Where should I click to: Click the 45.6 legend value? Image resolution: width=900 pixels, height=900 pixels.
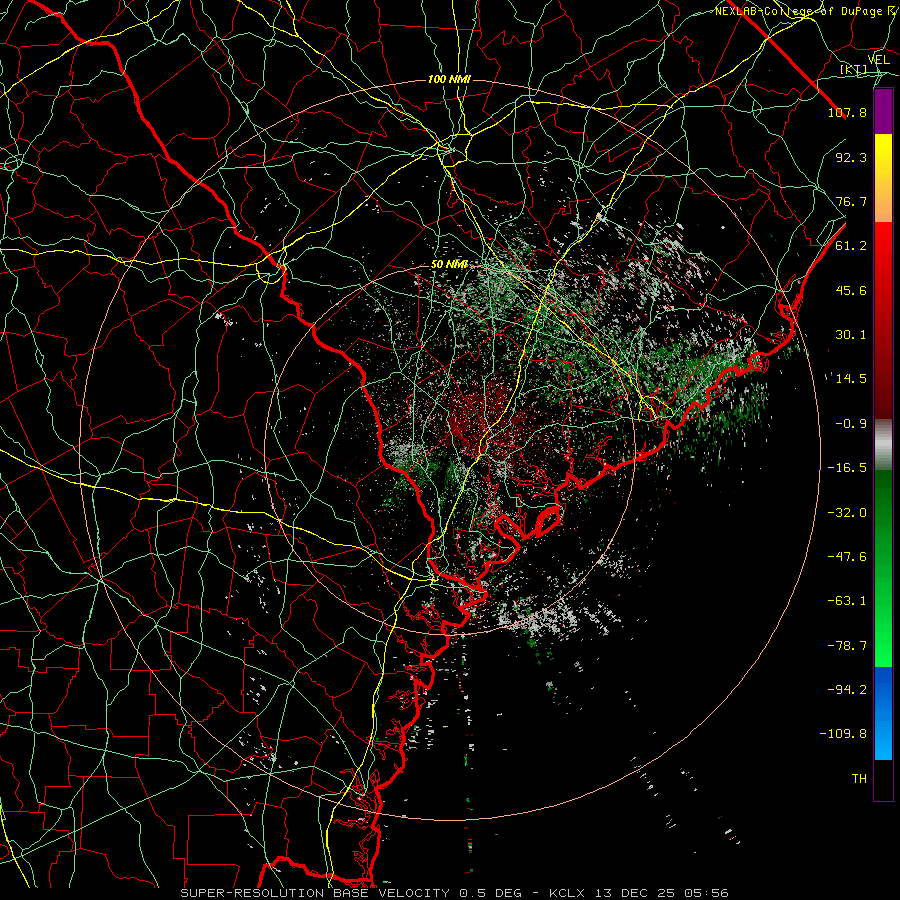(851, 290)
